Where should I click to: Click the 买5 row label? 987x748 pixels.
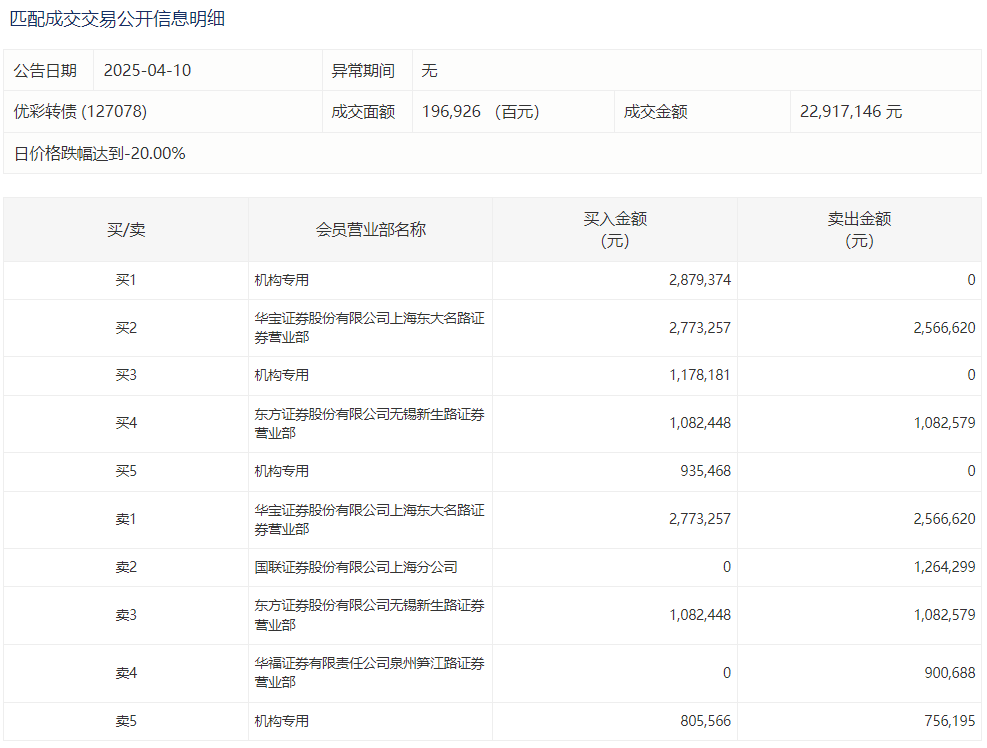(x=126, y=471)
